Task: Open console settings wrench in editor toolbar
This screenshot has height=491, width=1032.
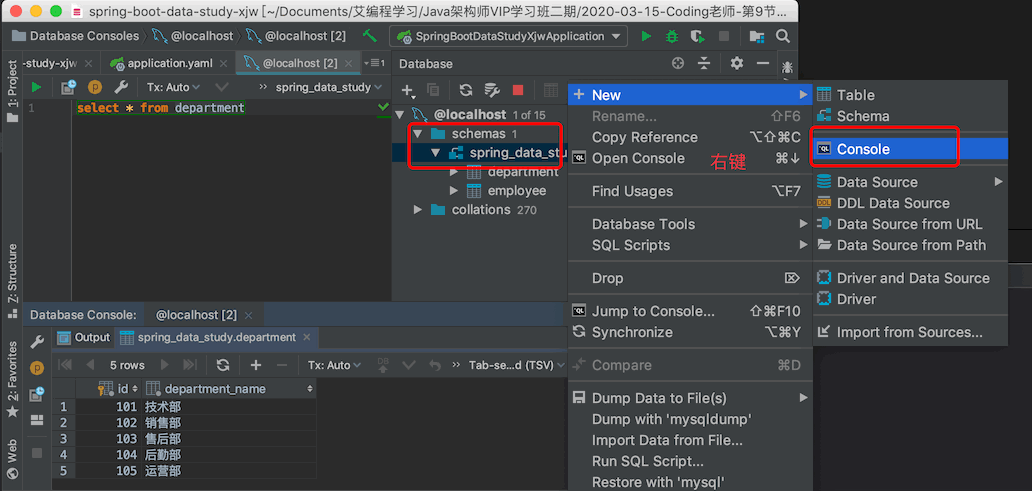Action: click(120, 87)
